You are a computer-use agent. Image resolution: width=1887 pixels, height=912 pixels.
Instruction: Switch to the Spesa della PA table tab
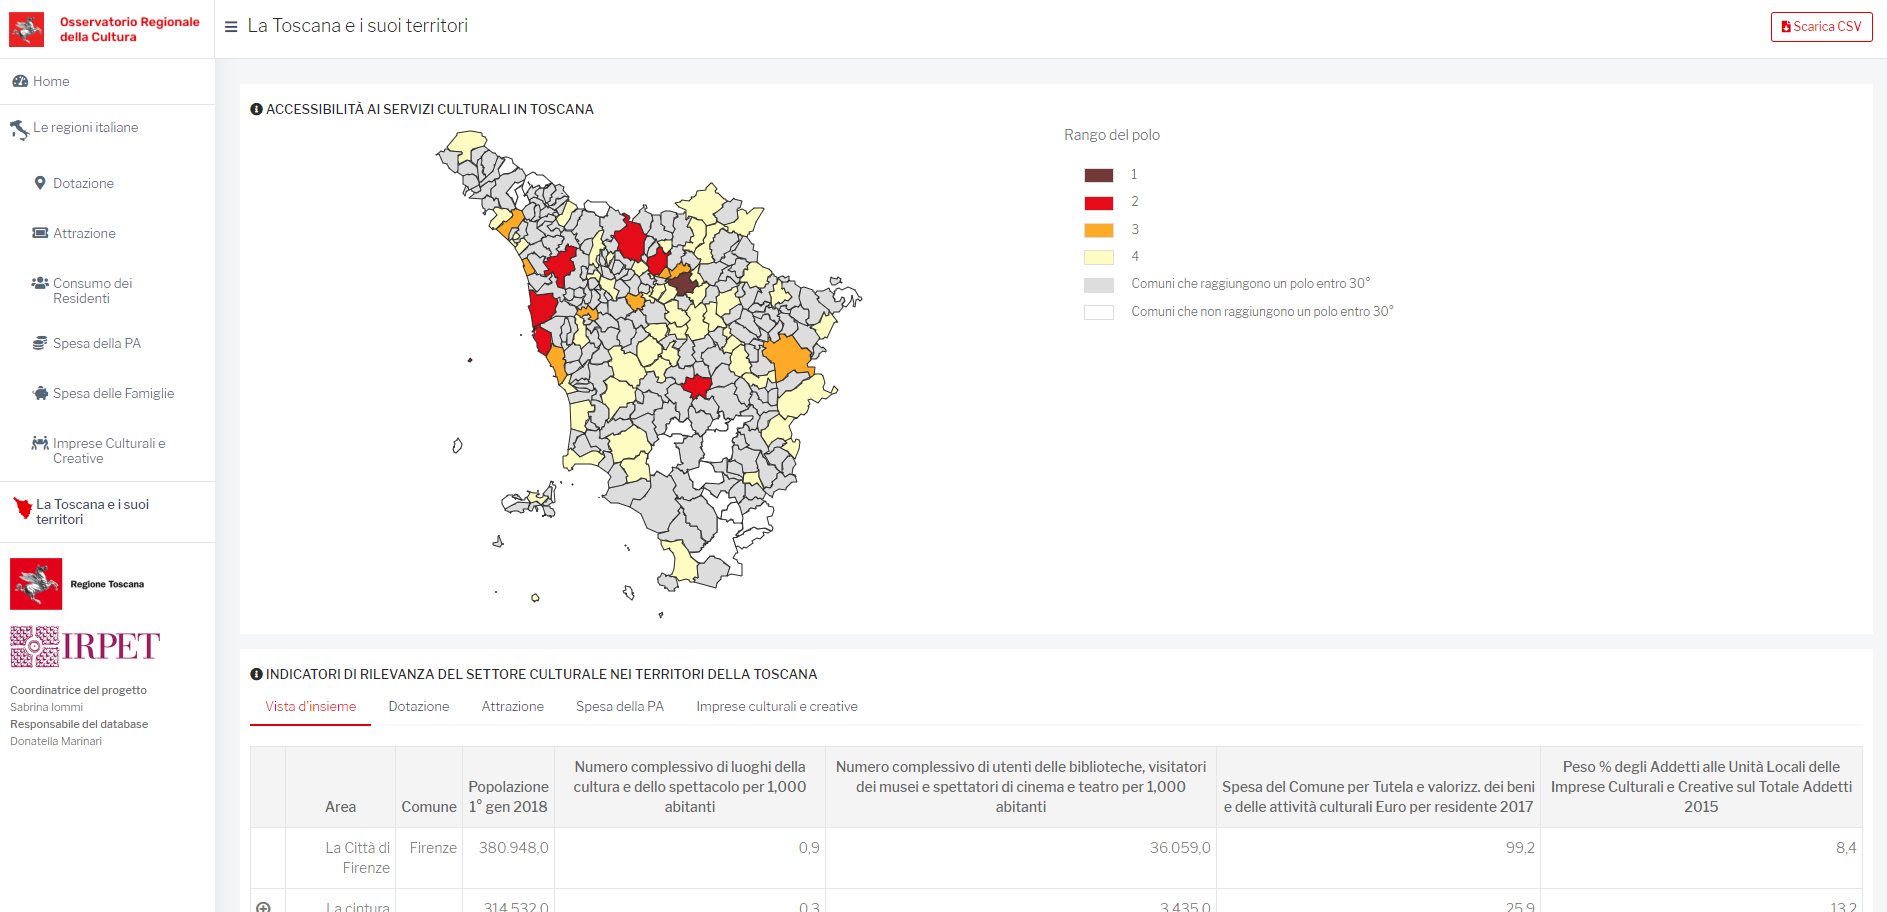click(619, 706)
